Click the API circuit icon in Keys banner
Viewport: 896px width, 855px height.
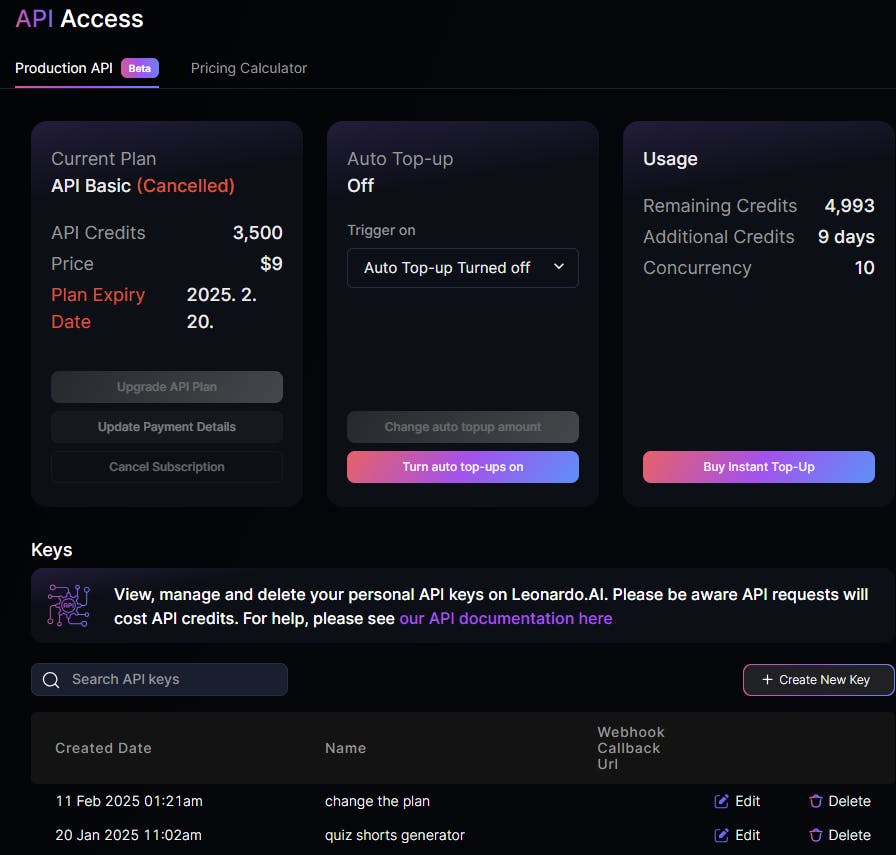coord(69,606)
